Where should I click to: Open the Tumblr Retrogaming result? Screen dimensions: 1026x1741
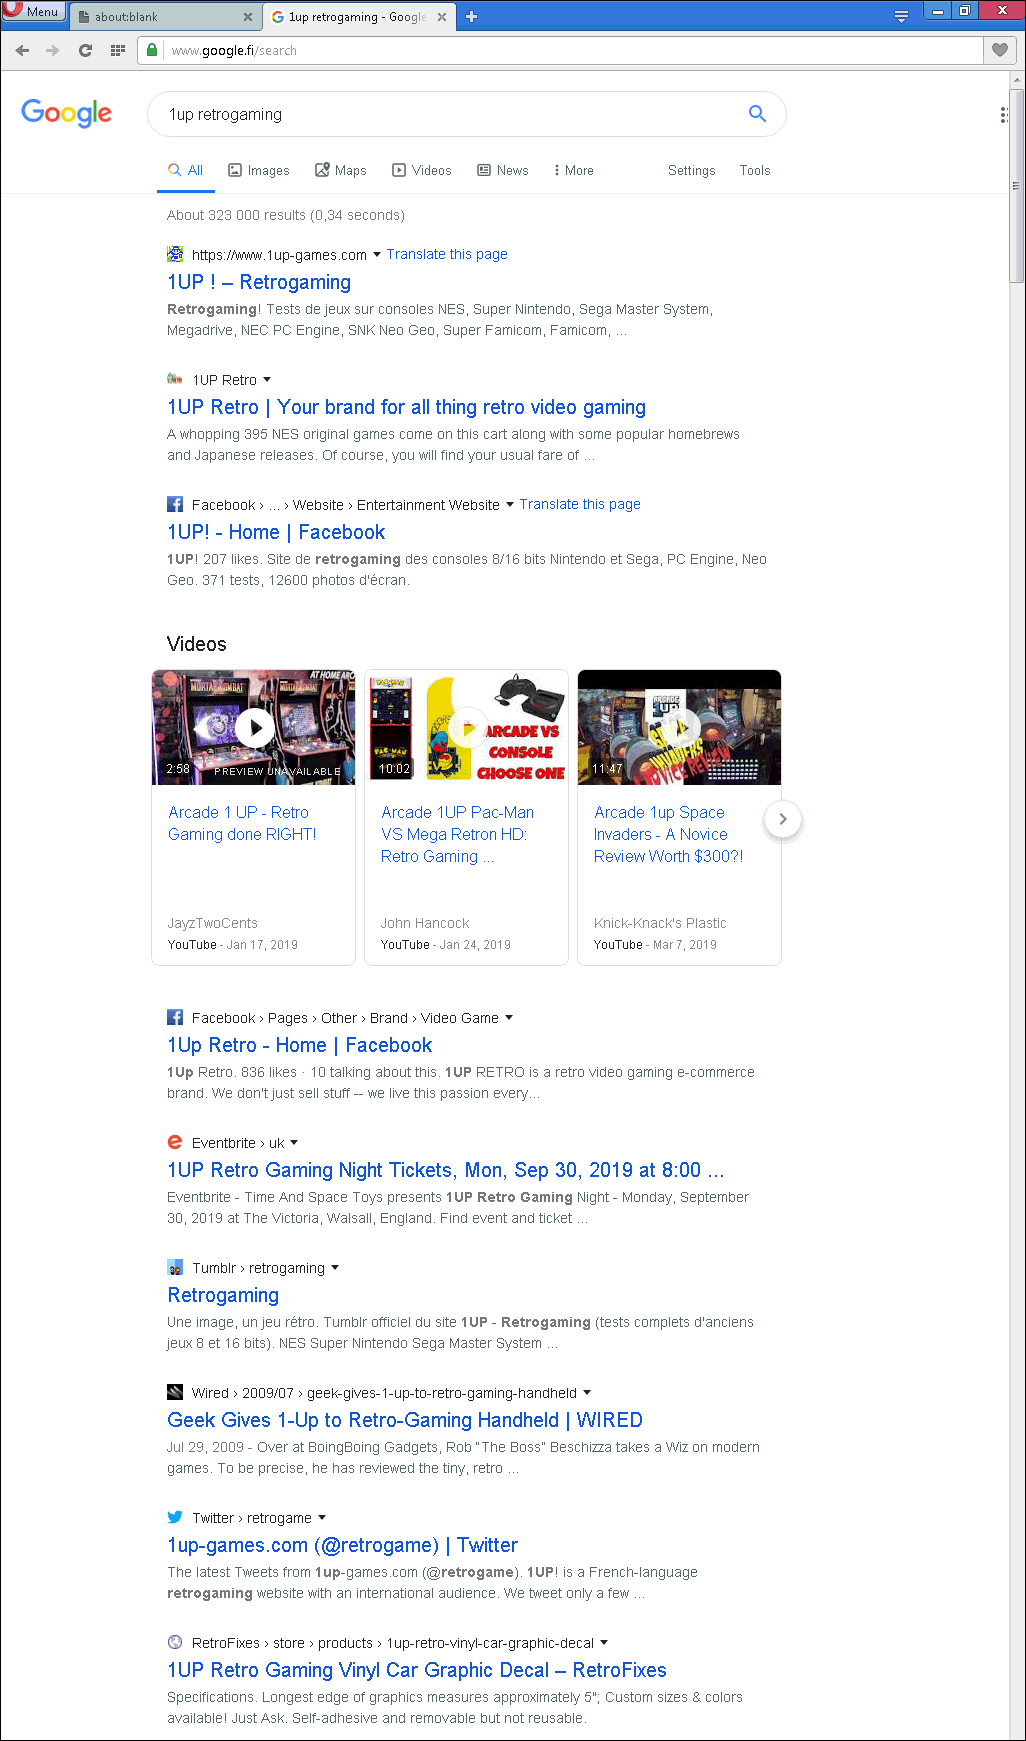tap(223, 1295)
